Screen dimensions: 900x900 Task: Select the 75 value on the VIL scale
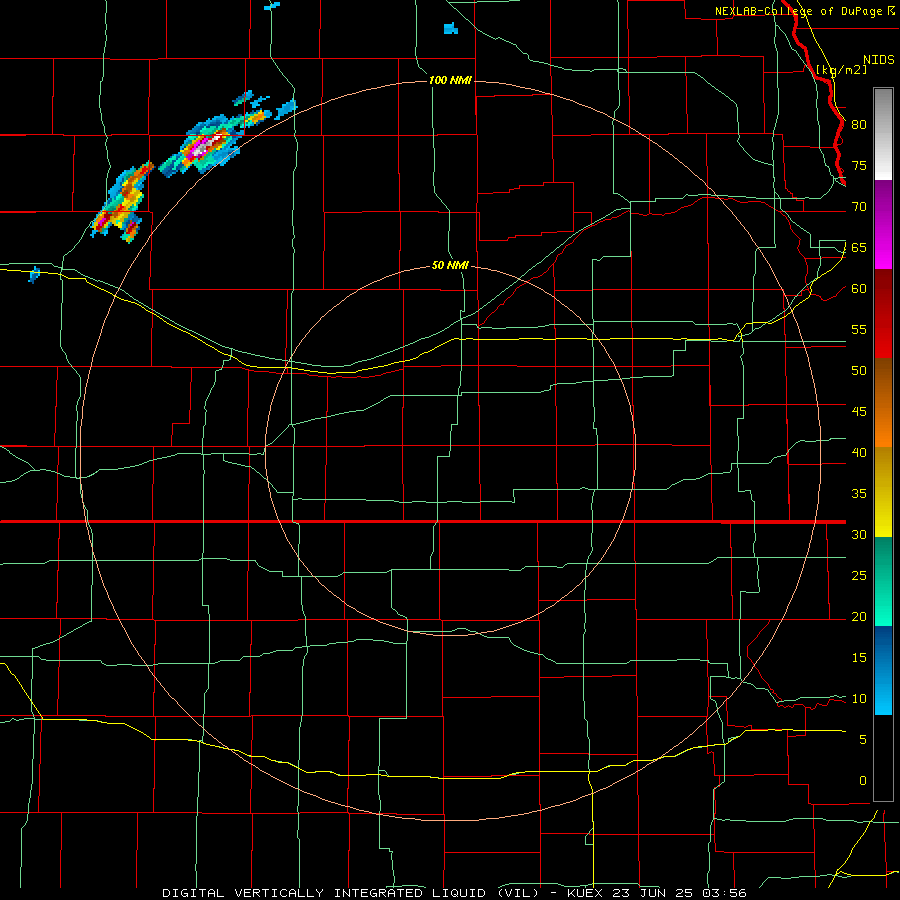pyautogui.click(x=859, y=165)
